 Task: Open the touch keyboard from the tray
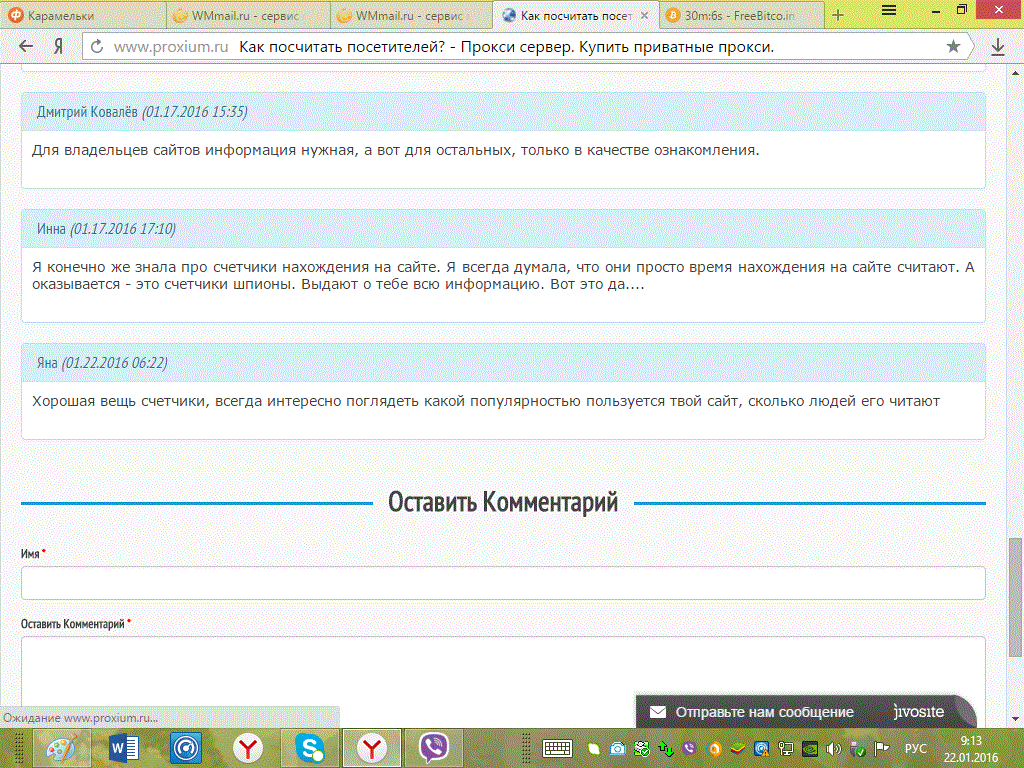557,748
